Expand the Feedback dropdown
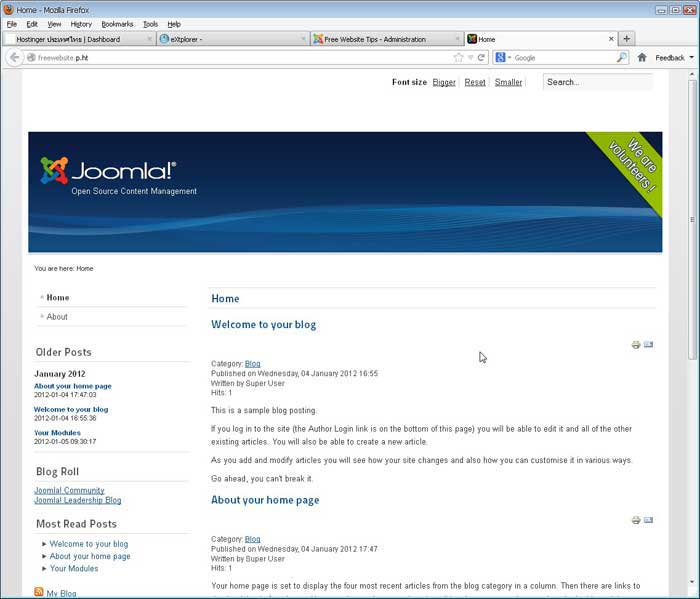700x599 pixels. [692, 58]
